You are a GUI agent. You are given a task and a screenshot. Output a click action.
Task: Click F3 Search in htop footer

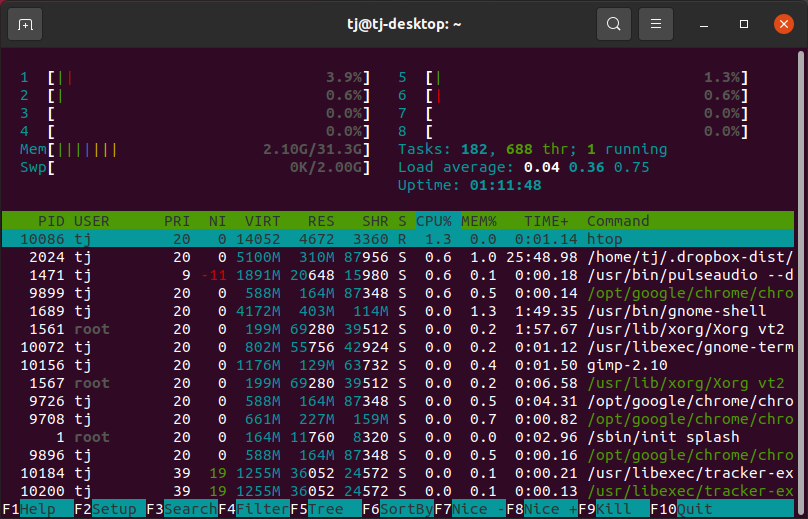click(182, 509)
